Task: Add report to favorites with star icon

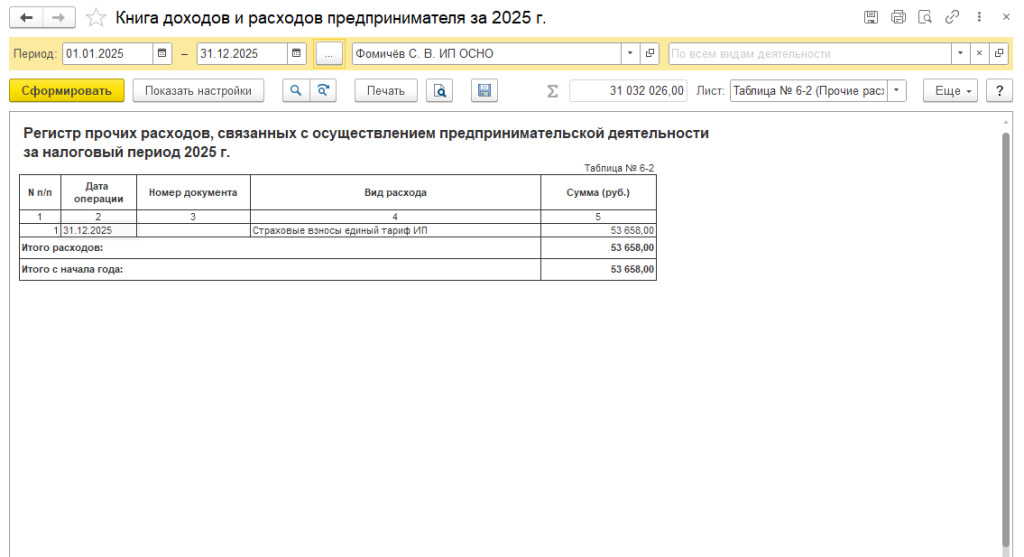Action: (x=95, y=18)
